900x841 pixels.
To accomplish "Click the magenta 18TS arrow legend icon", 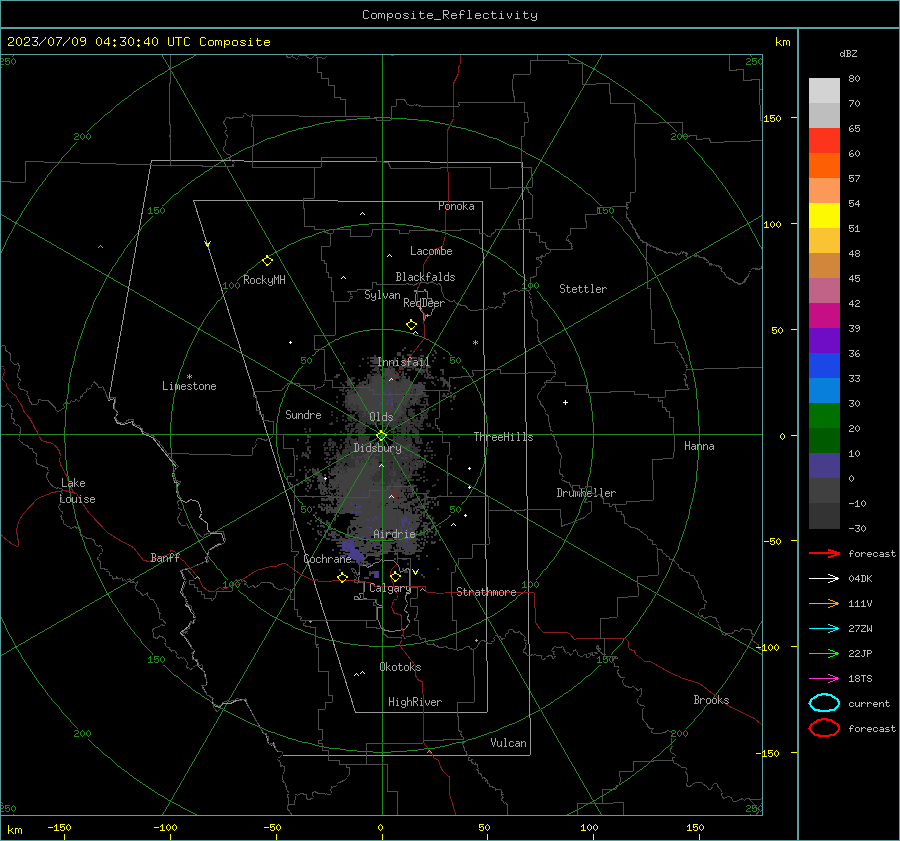I will coord(824,679).
